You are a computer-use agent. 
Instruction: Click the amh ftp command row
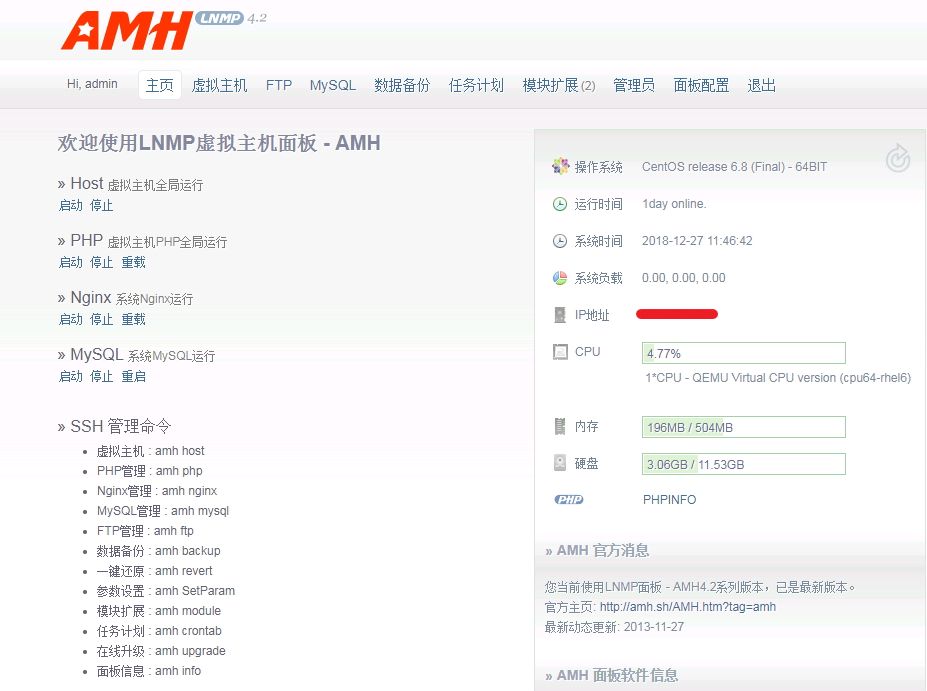pyautogui.click(x=145, y=531)
